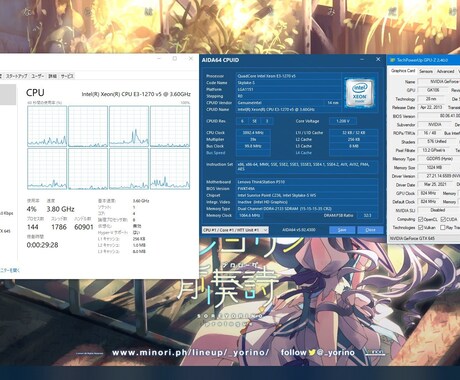Click the L1I / L1D Cache value 32 KB / 32 KB

(x=354, y=133)
